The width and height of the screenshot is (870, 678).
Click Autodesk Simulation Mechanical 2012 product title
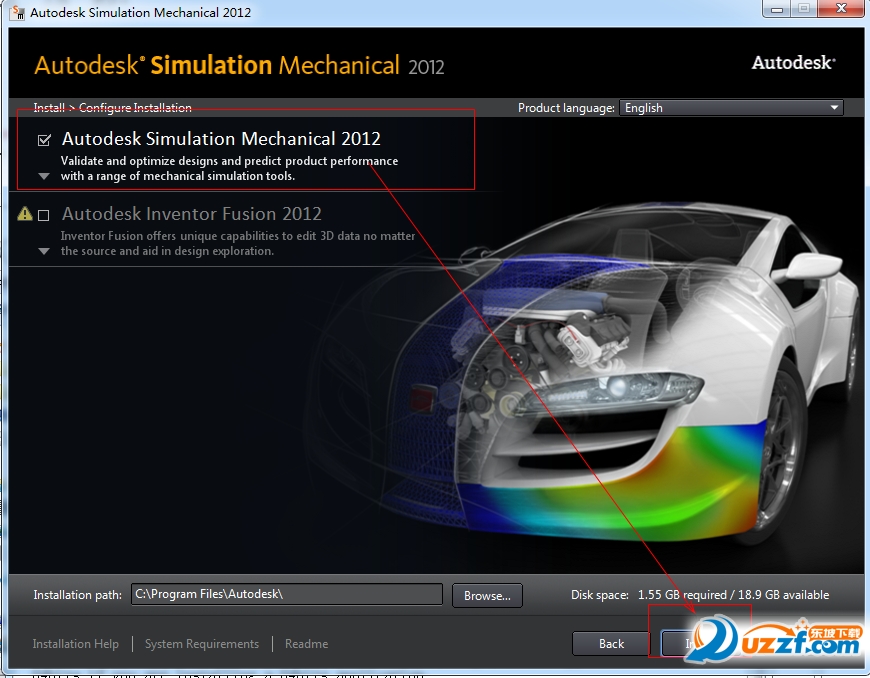tap(221, 139)
